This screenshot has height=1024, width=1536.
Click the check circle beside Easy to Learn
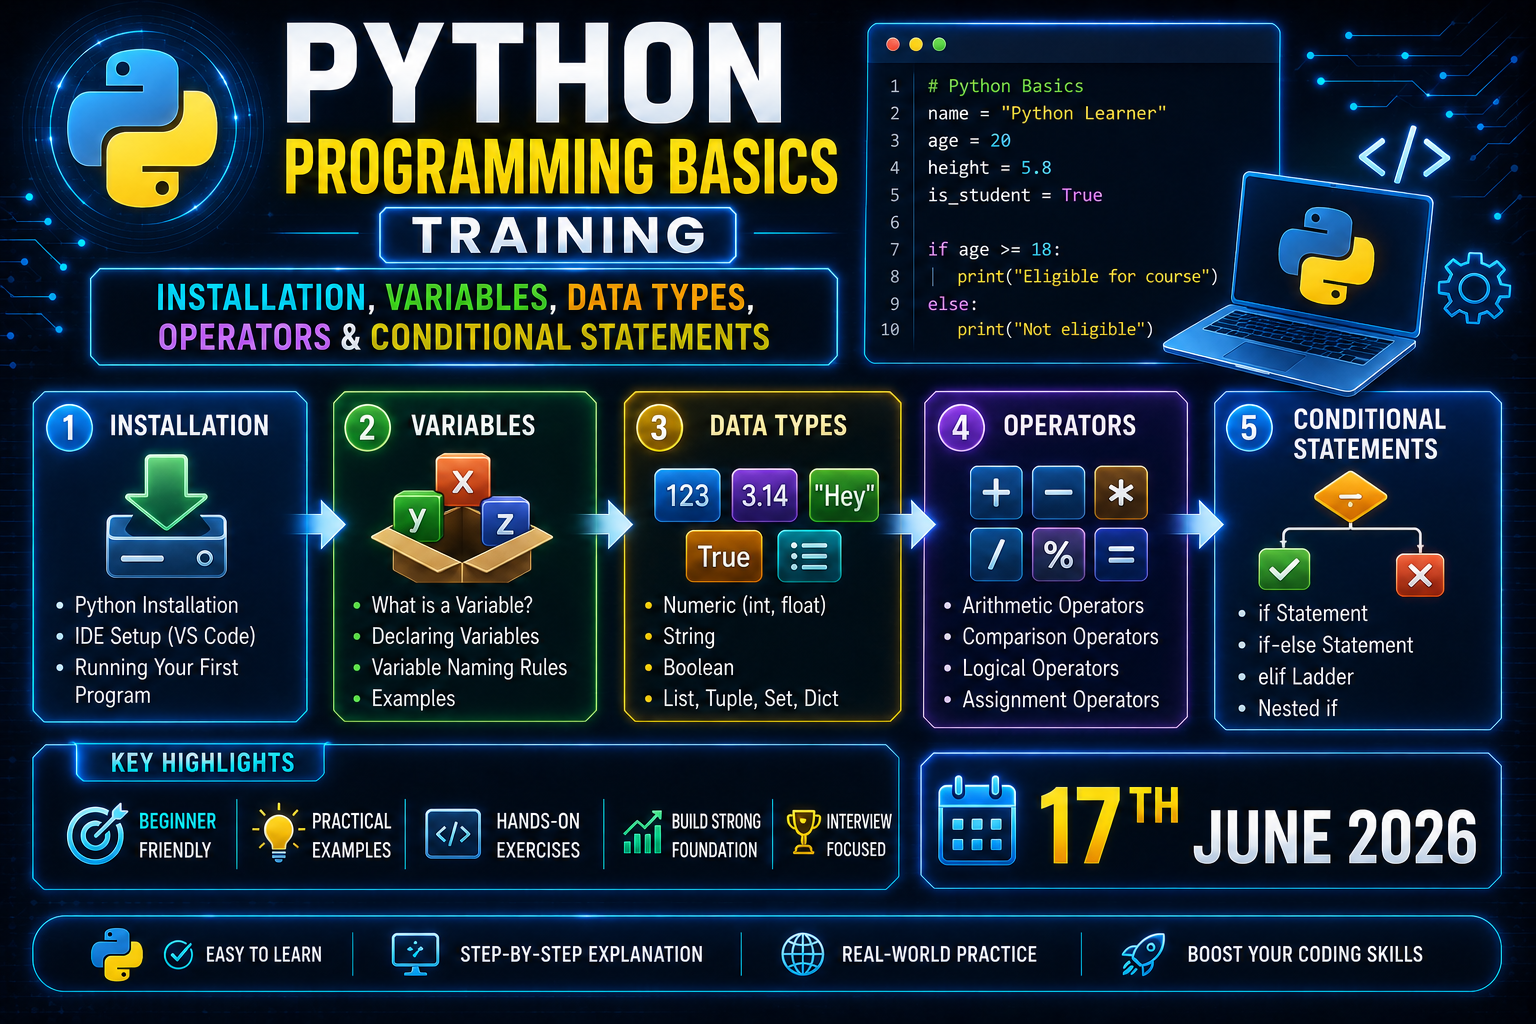click(178, 955)
